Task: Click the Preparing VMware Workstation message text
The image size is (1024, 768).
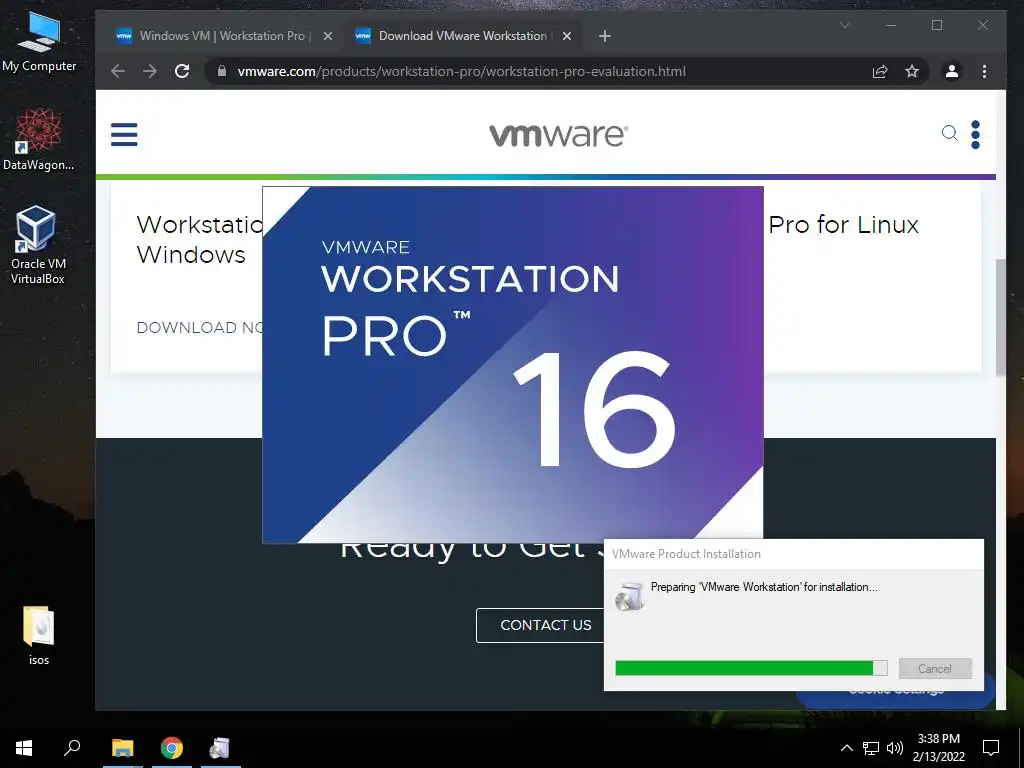Action: click(764, 586)
